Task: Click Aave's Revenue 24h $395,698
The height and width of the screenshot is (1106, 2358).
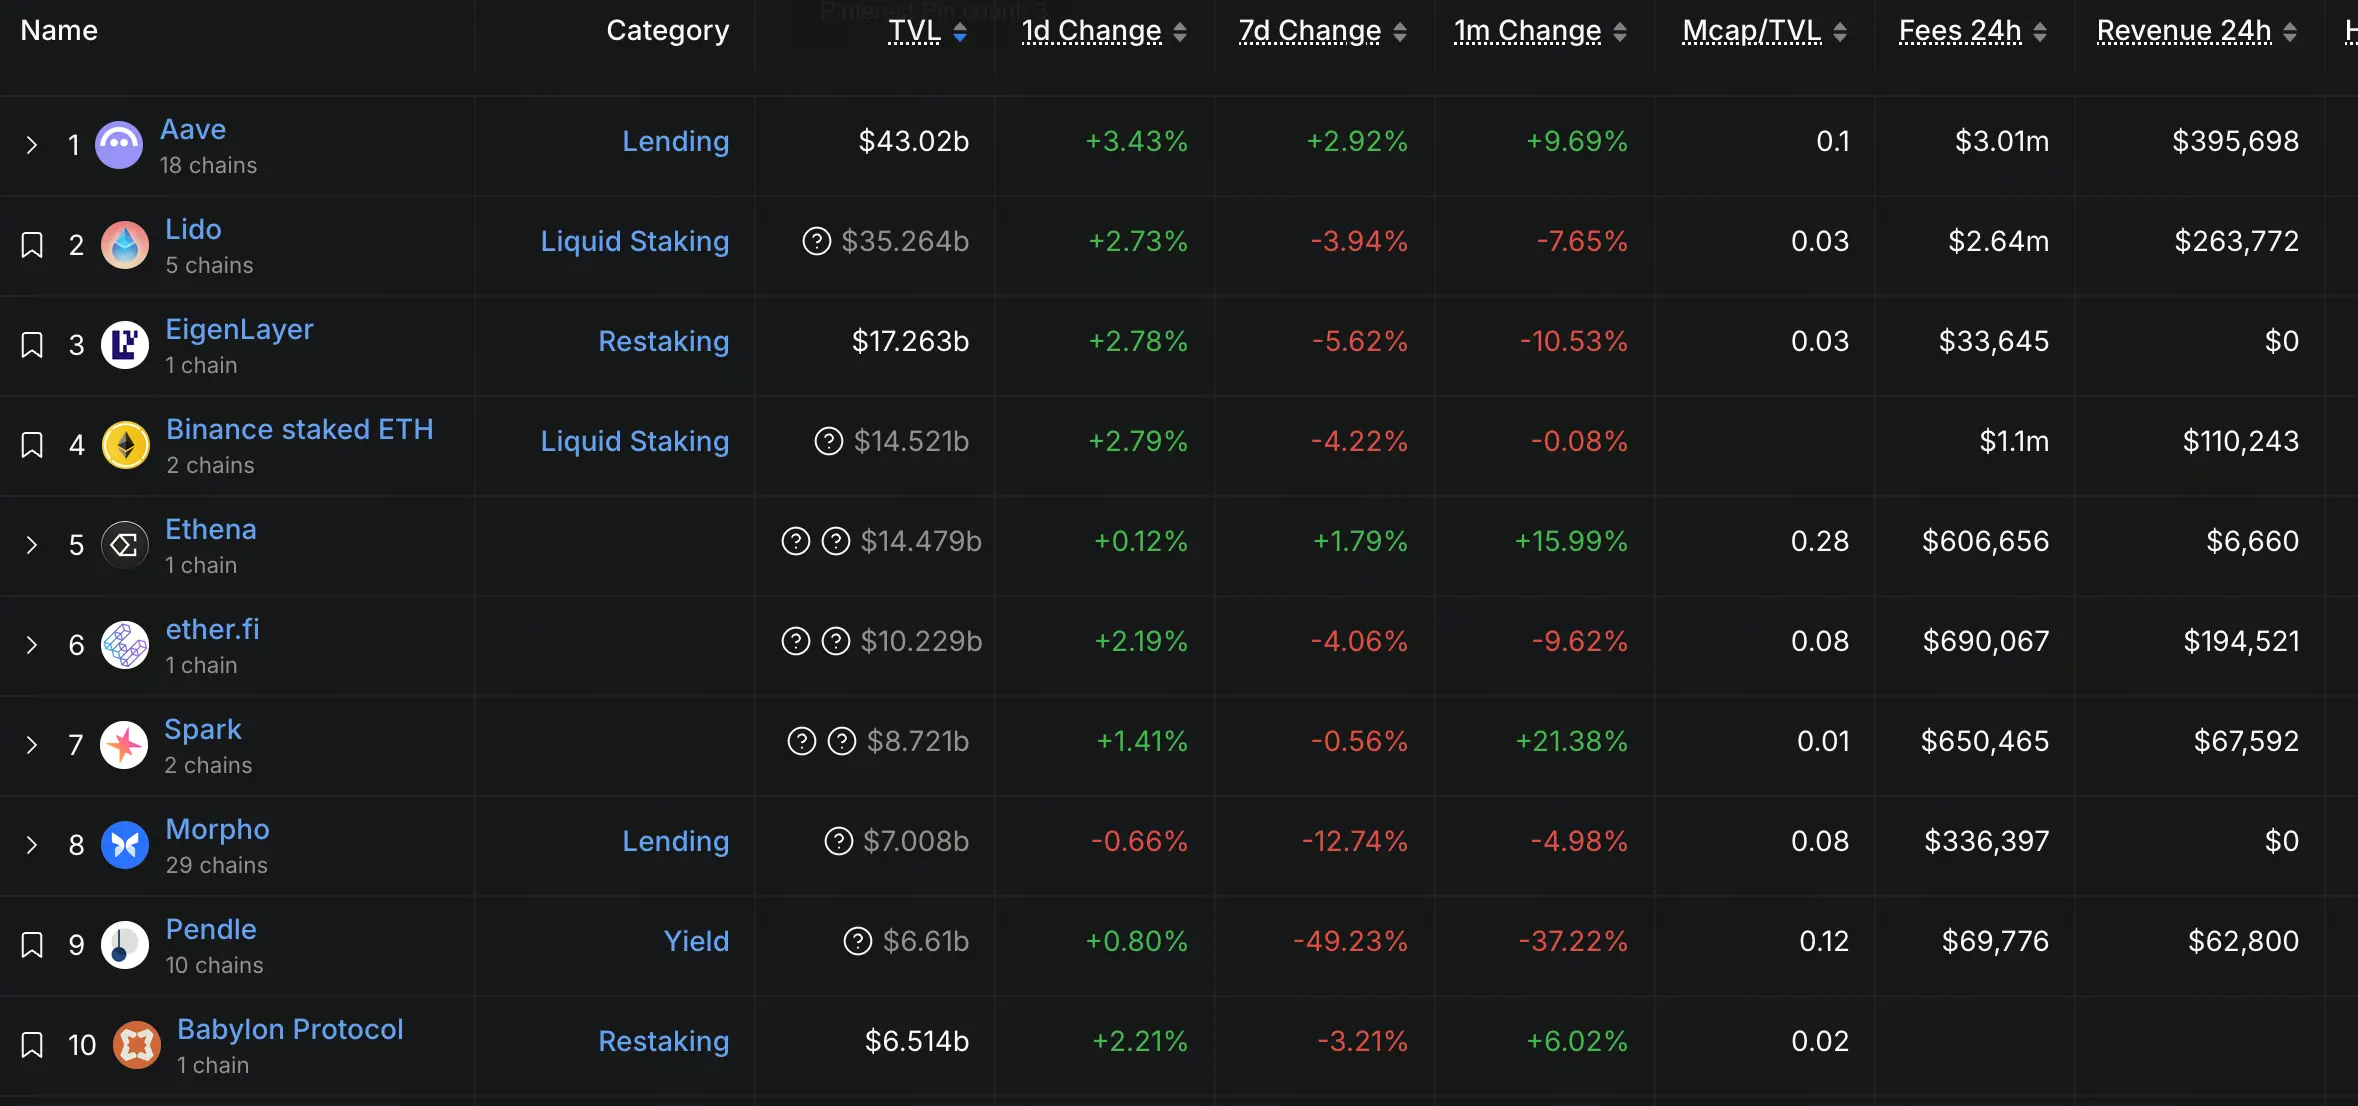Action: [2236, 142]
